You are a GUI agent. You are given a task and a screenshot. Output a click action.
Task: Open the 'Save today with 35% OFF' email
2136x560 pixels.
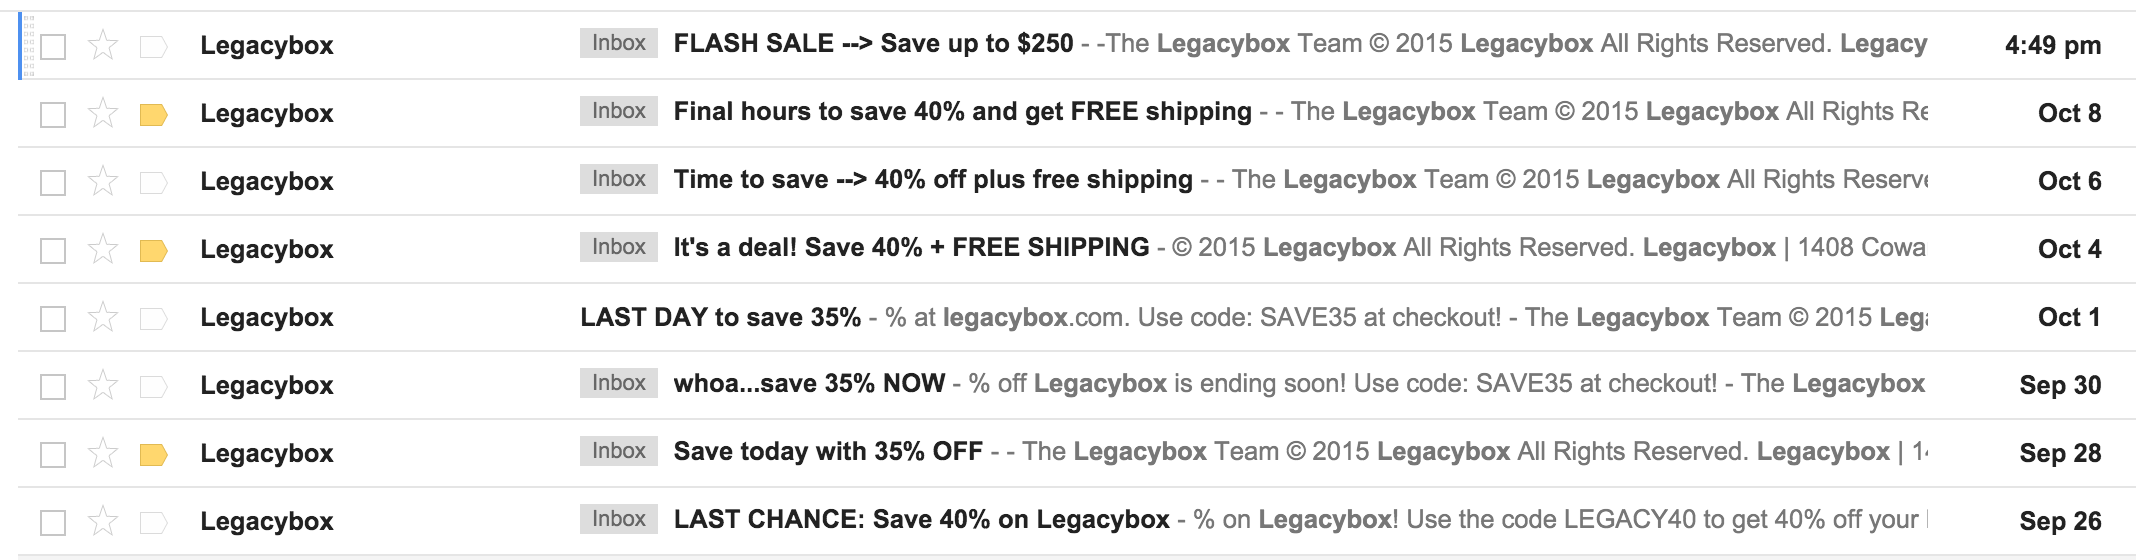[x=827, y=452]
